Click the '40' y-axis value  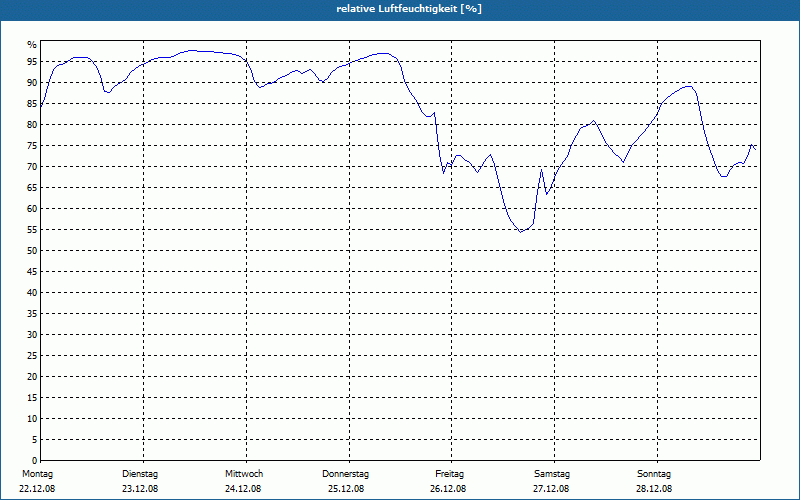point(32,293)
